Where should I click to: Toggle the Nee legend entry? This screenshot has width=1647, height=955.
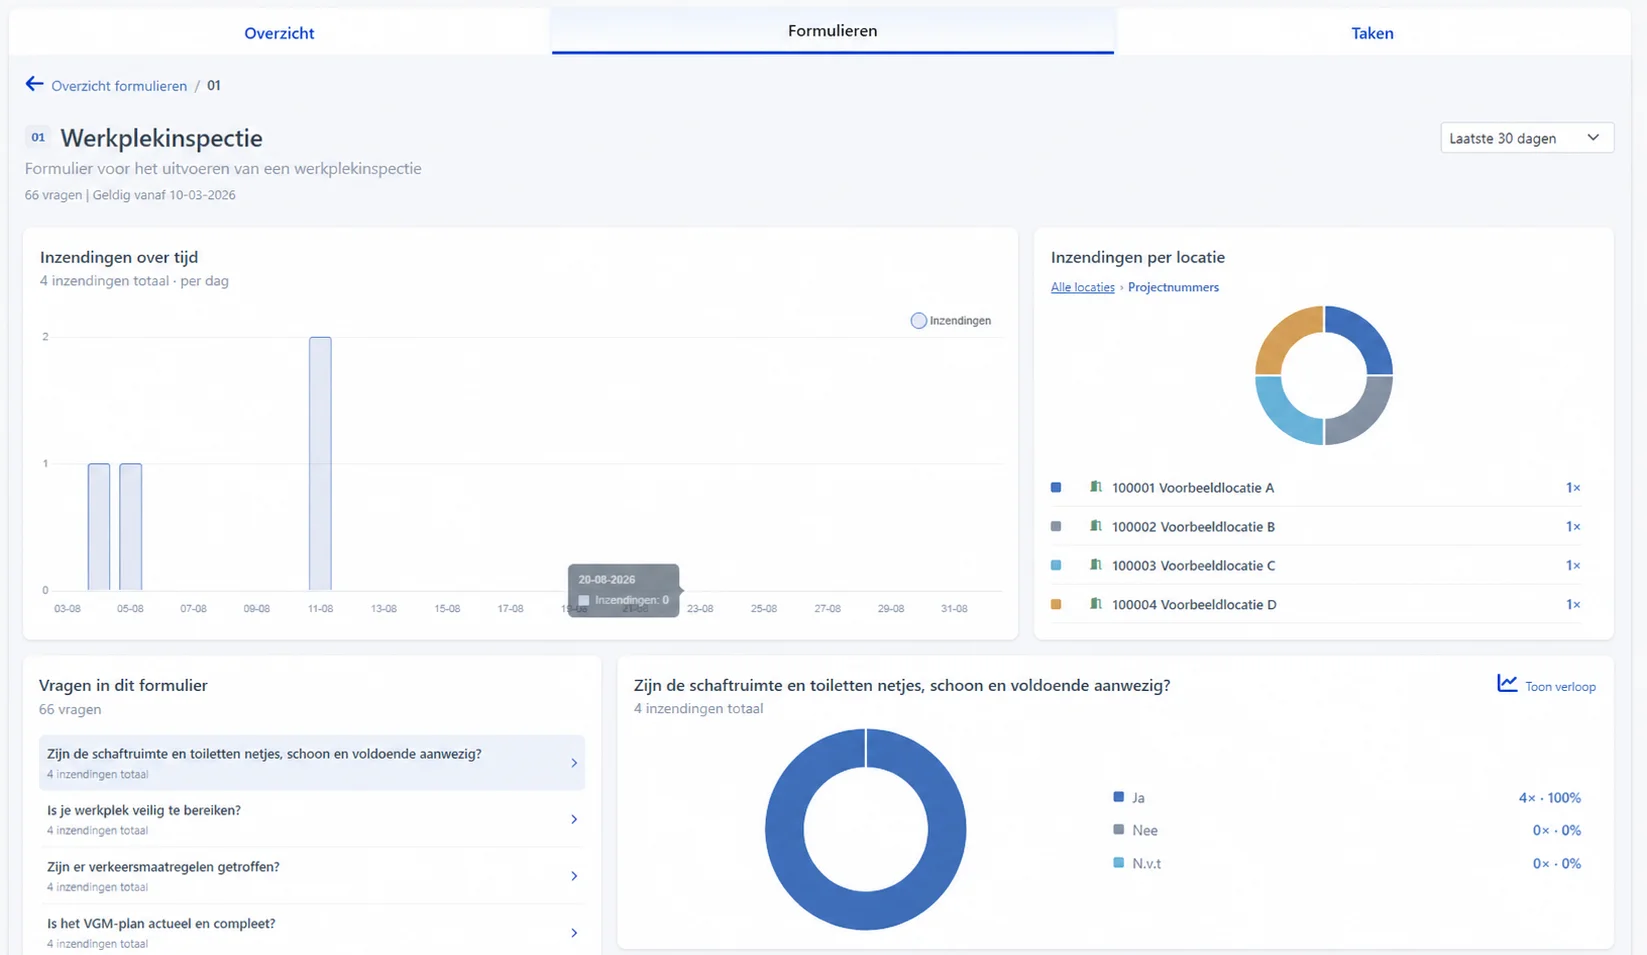(x=1135, y=830)
